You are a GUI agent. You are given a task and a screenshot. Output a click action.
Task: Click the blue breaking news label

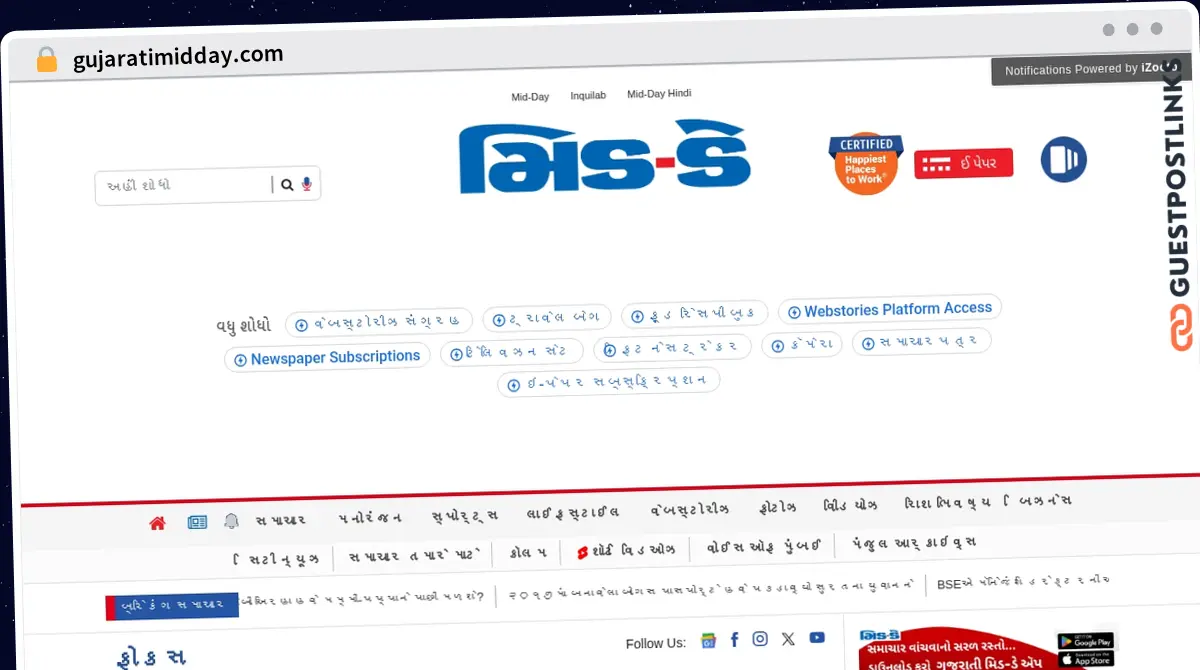point(172,606)
